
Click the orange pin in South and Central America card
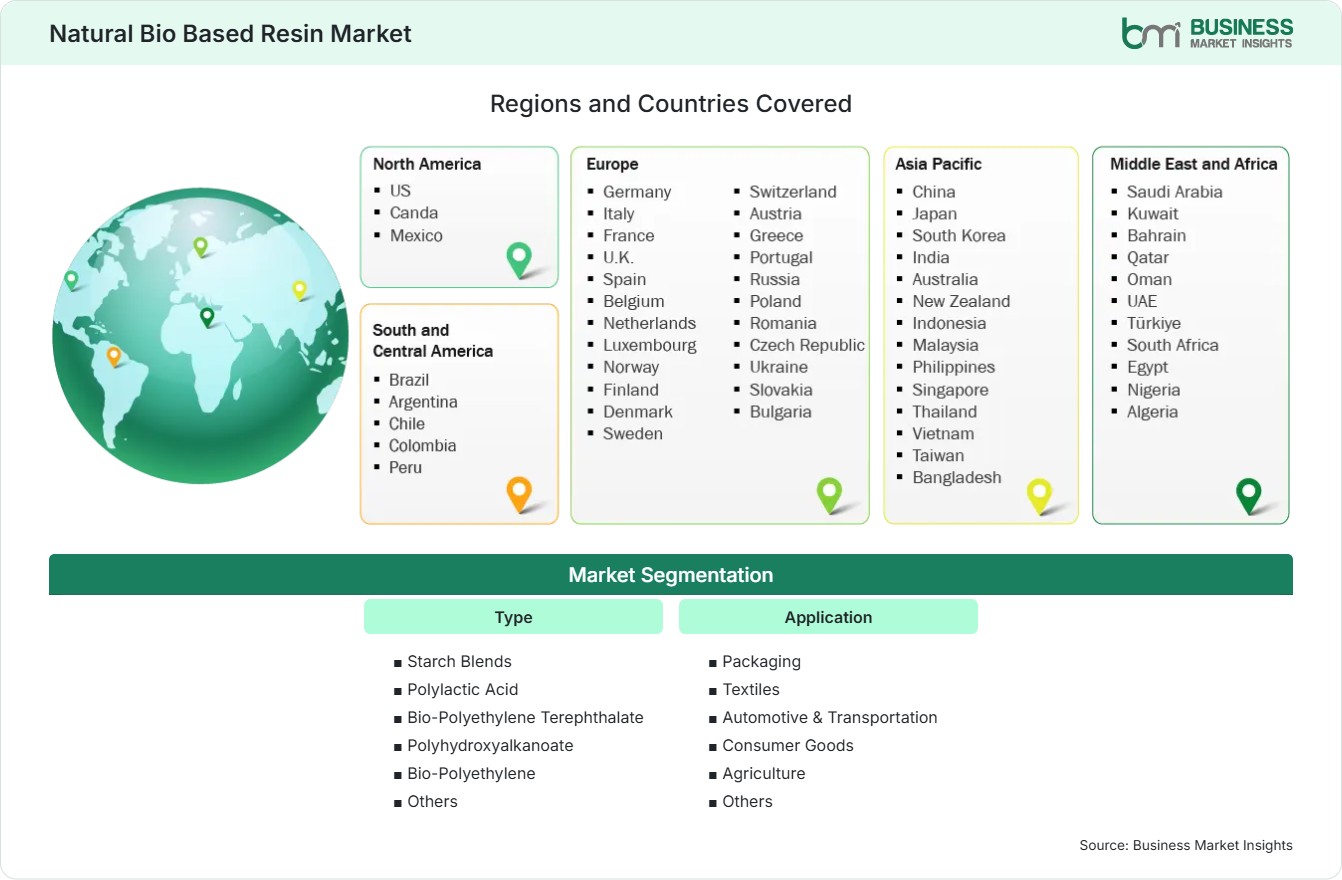point(518,495)
